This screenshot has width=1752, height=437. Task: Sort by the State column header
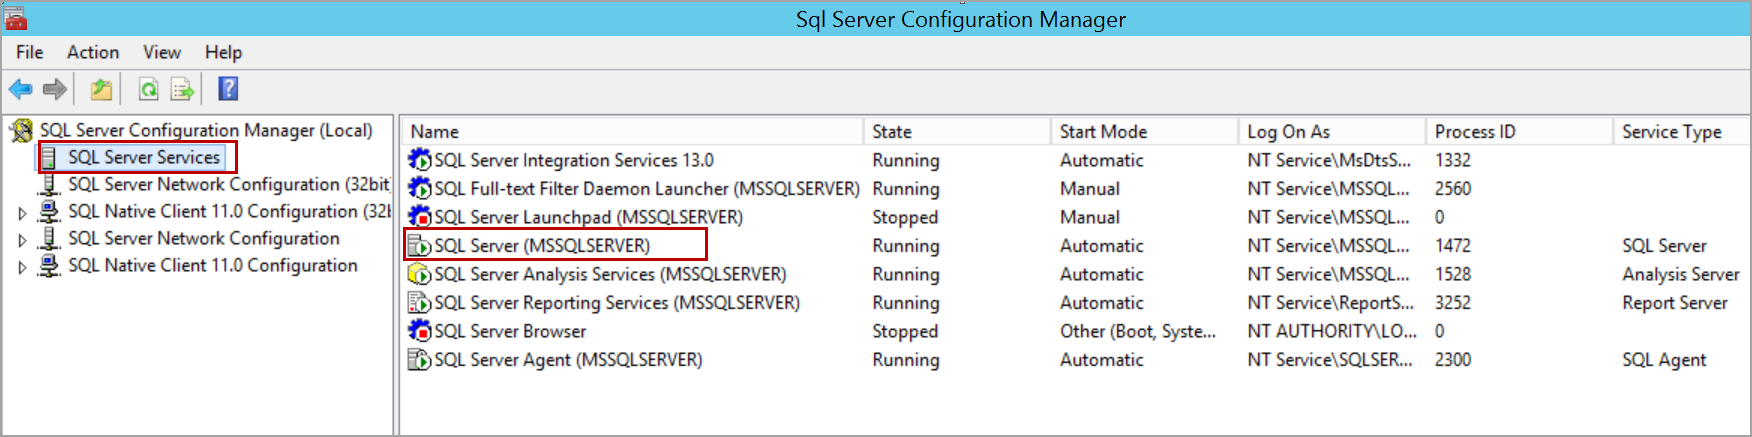(891, 132)
